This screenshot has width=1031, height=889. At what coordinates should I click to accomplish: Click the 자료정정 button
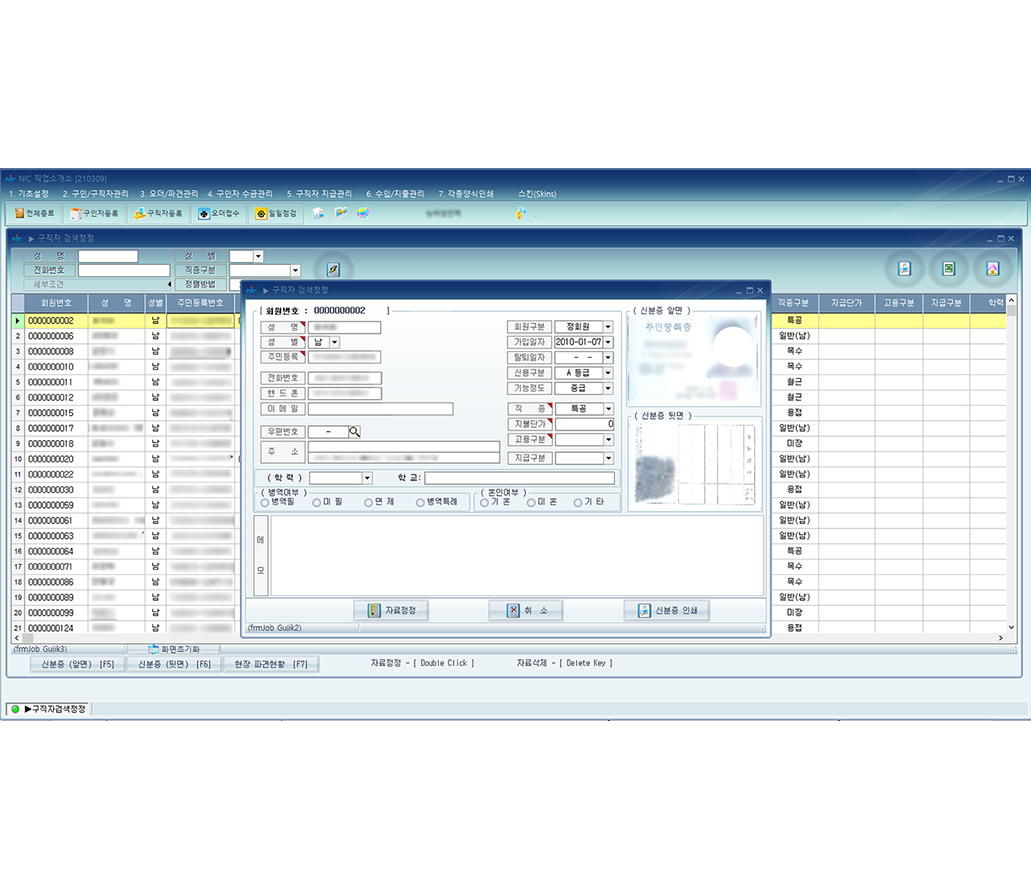(x=391, y=611)
